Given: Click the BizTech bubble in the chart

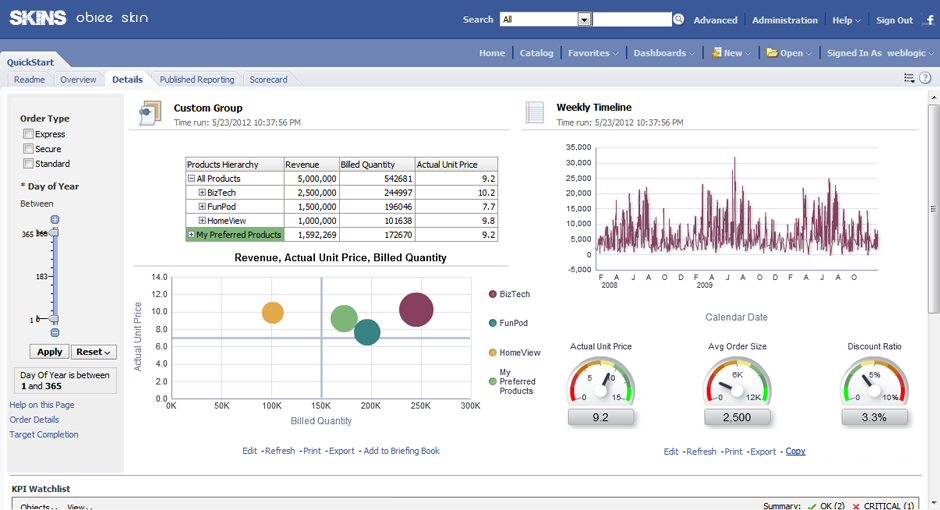Looking at the screenshot, I should point(416,310).
